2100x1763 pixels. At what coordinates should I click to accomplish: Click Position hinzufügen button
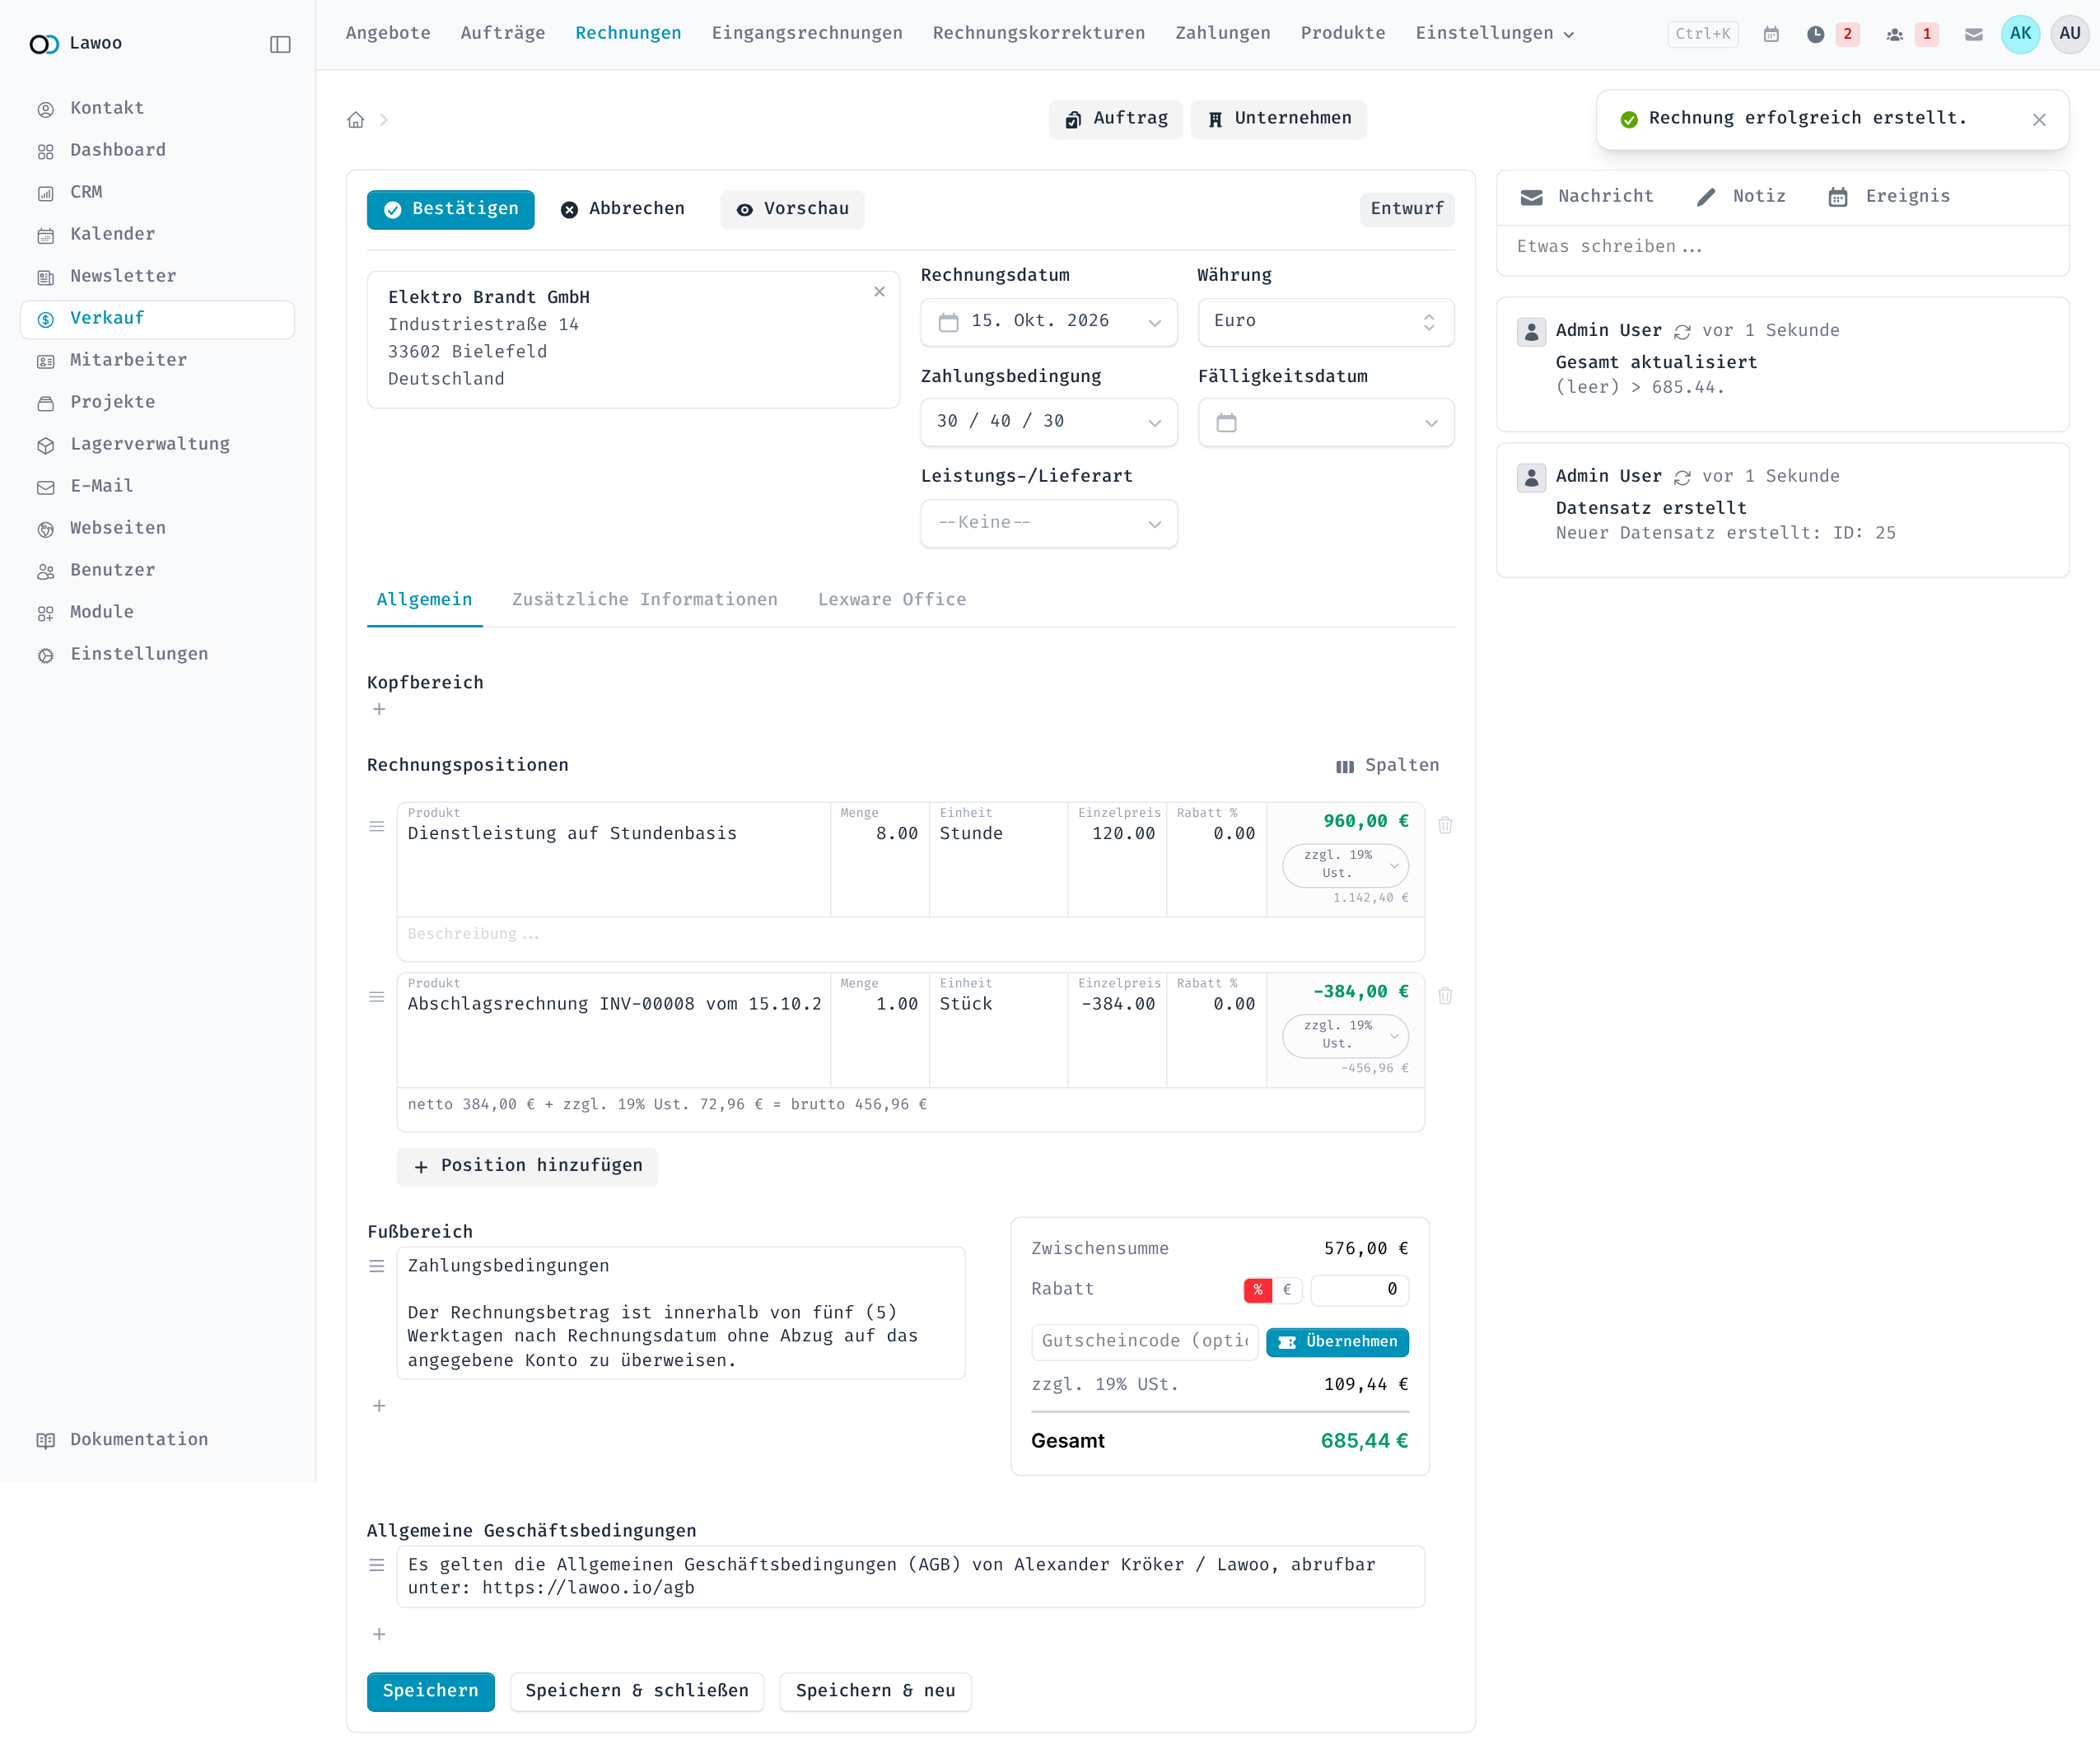(527, 1166)
